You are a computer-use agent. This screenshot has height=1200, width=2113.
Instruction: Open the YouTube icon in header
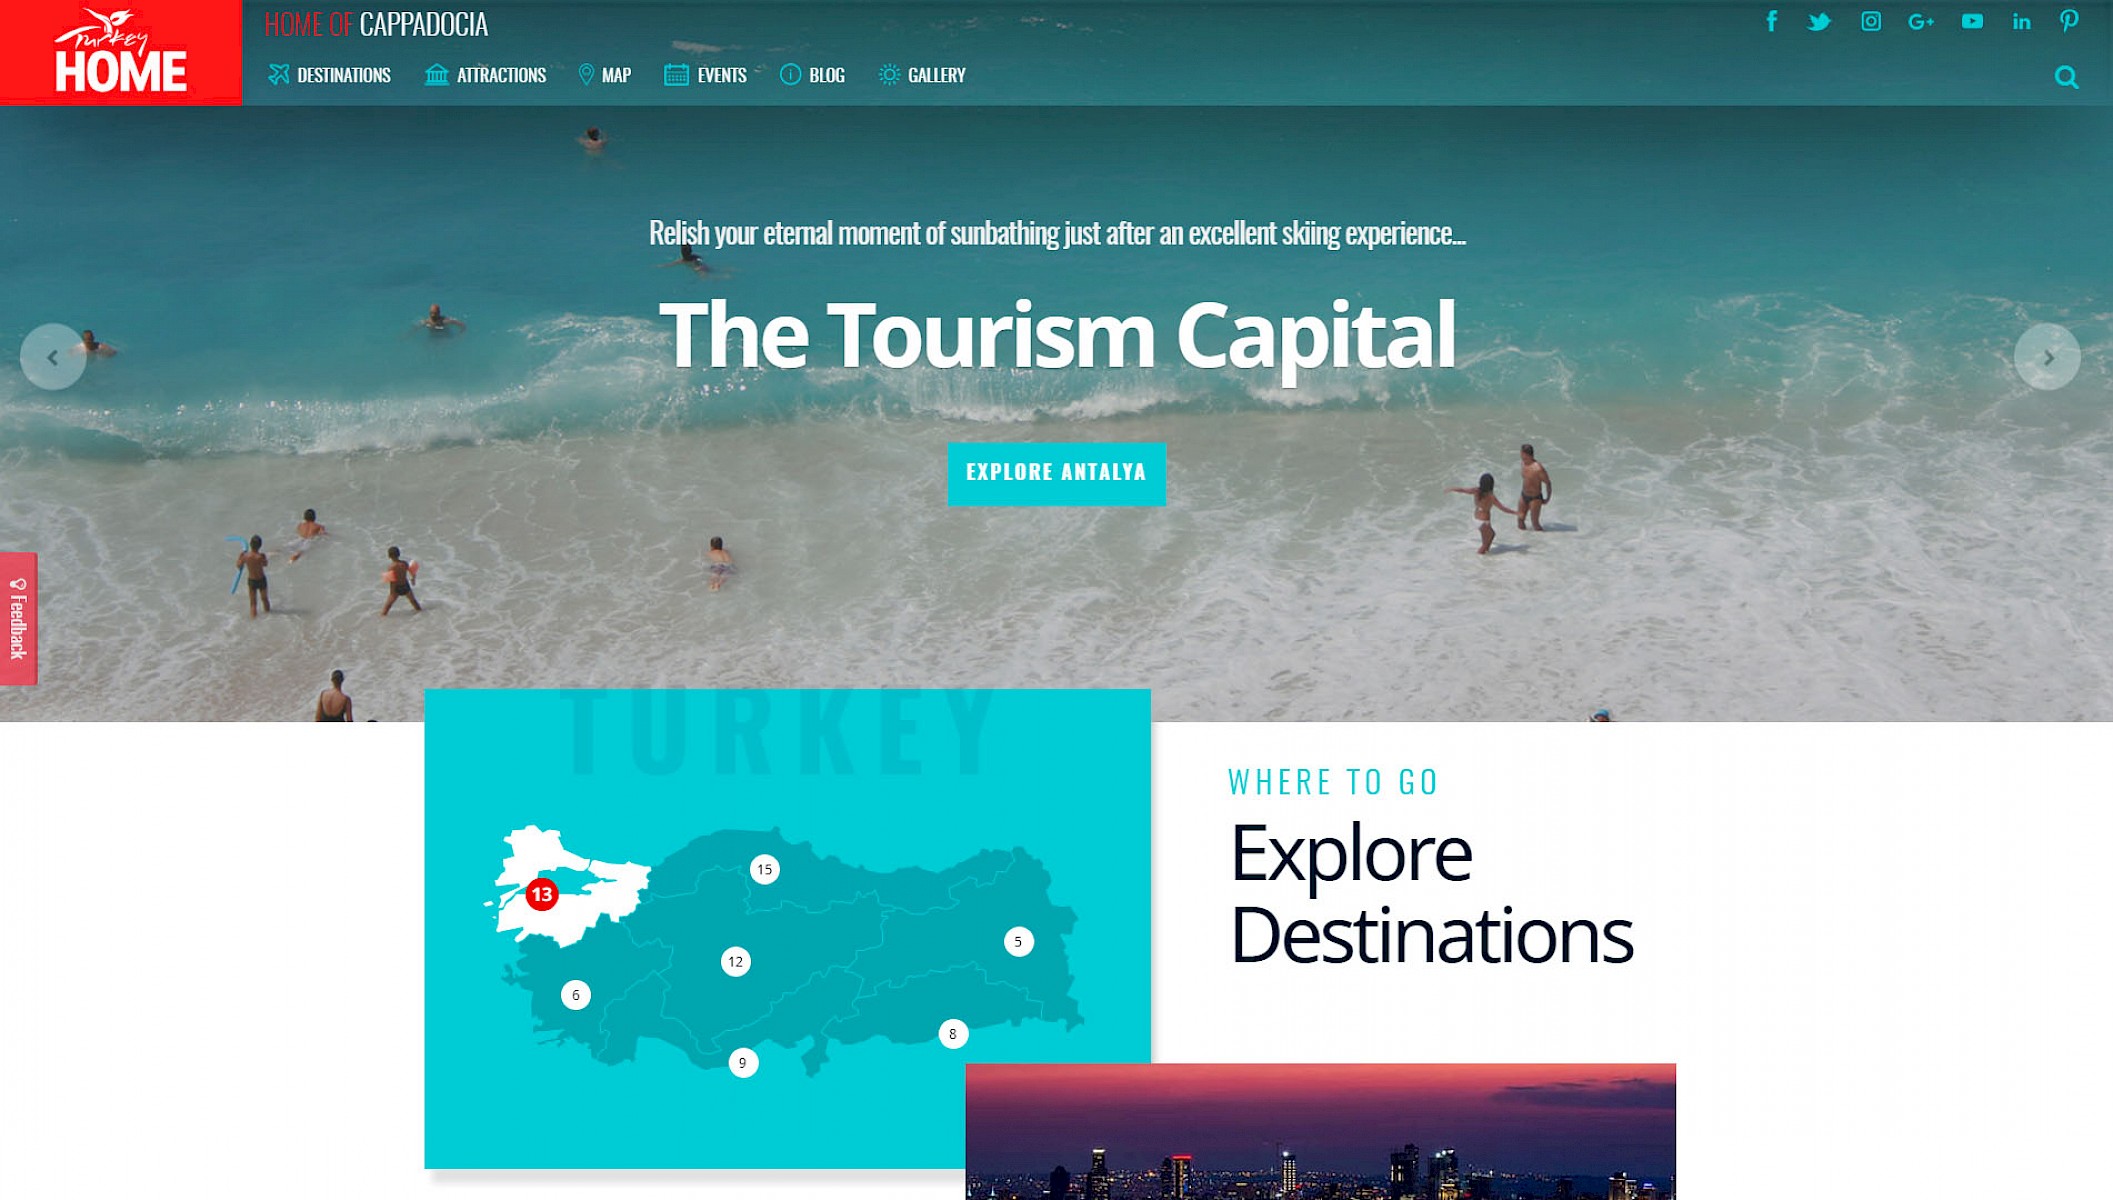[x=1972, y=21]
